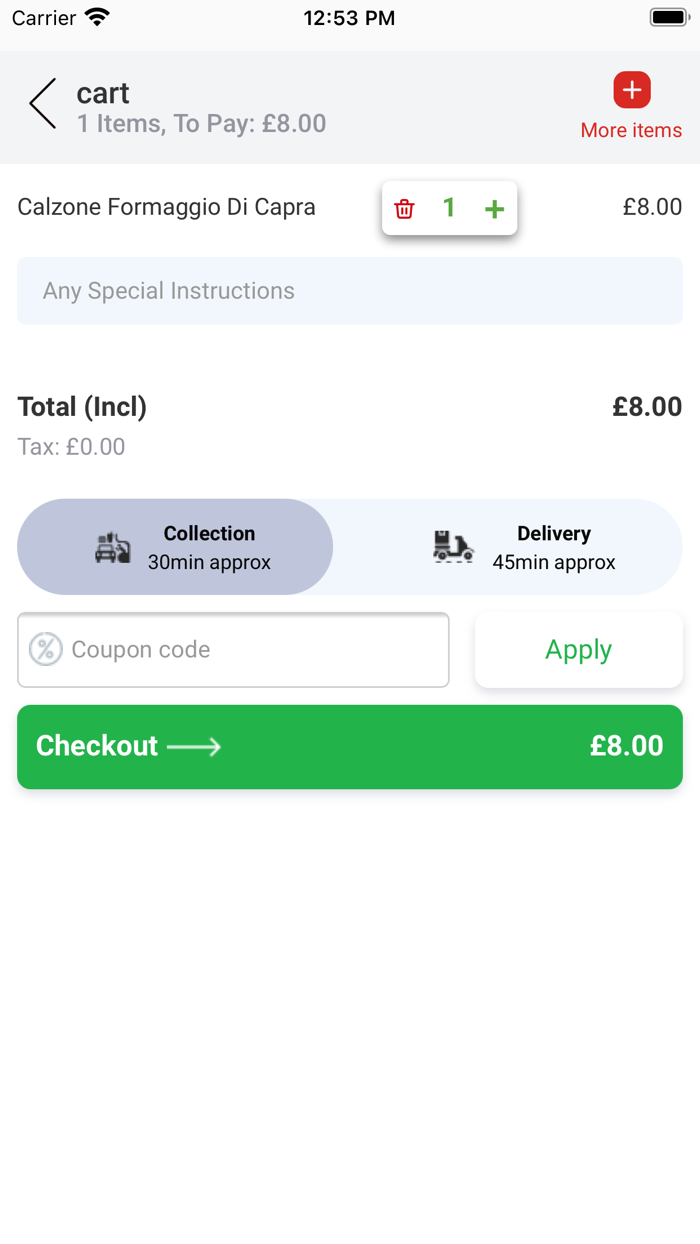This screenshot has width=700, height=1244.
Task: Focus the Coupon code field
Action: point(250,650)
